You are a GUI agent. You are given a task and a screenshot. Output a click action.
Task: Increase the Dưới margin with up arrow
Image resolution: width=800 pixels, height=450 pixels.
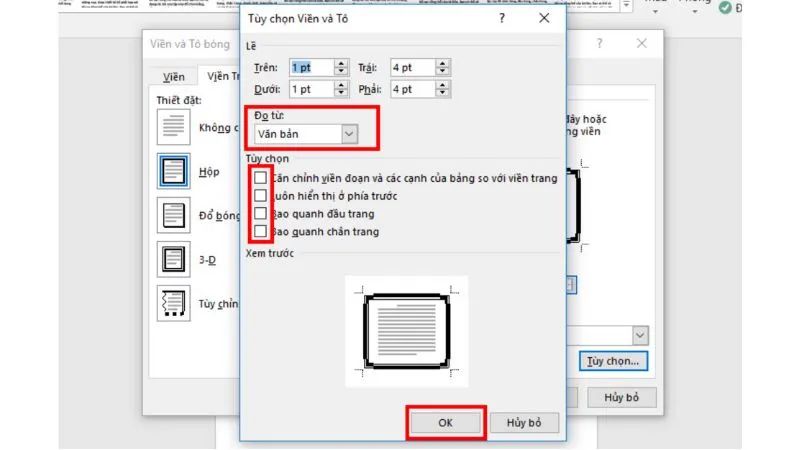point(341,85)
